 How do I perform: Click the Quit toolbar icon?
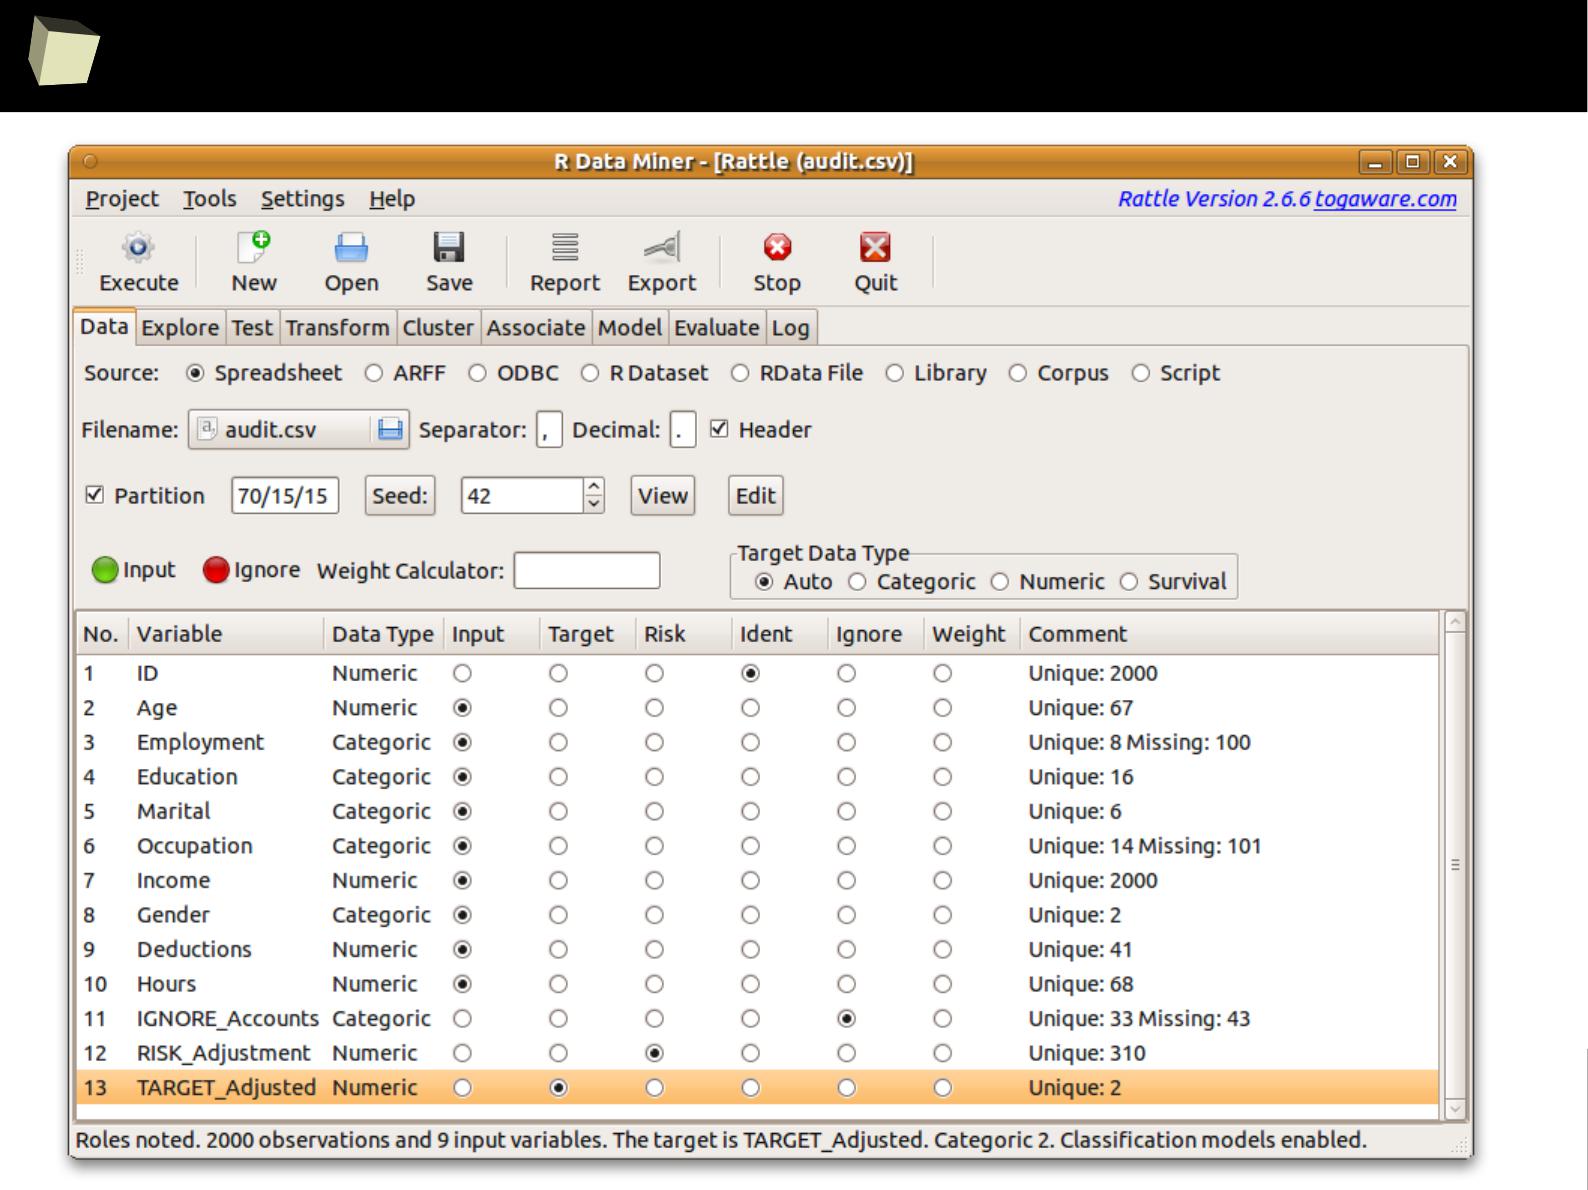coord(875,247)
